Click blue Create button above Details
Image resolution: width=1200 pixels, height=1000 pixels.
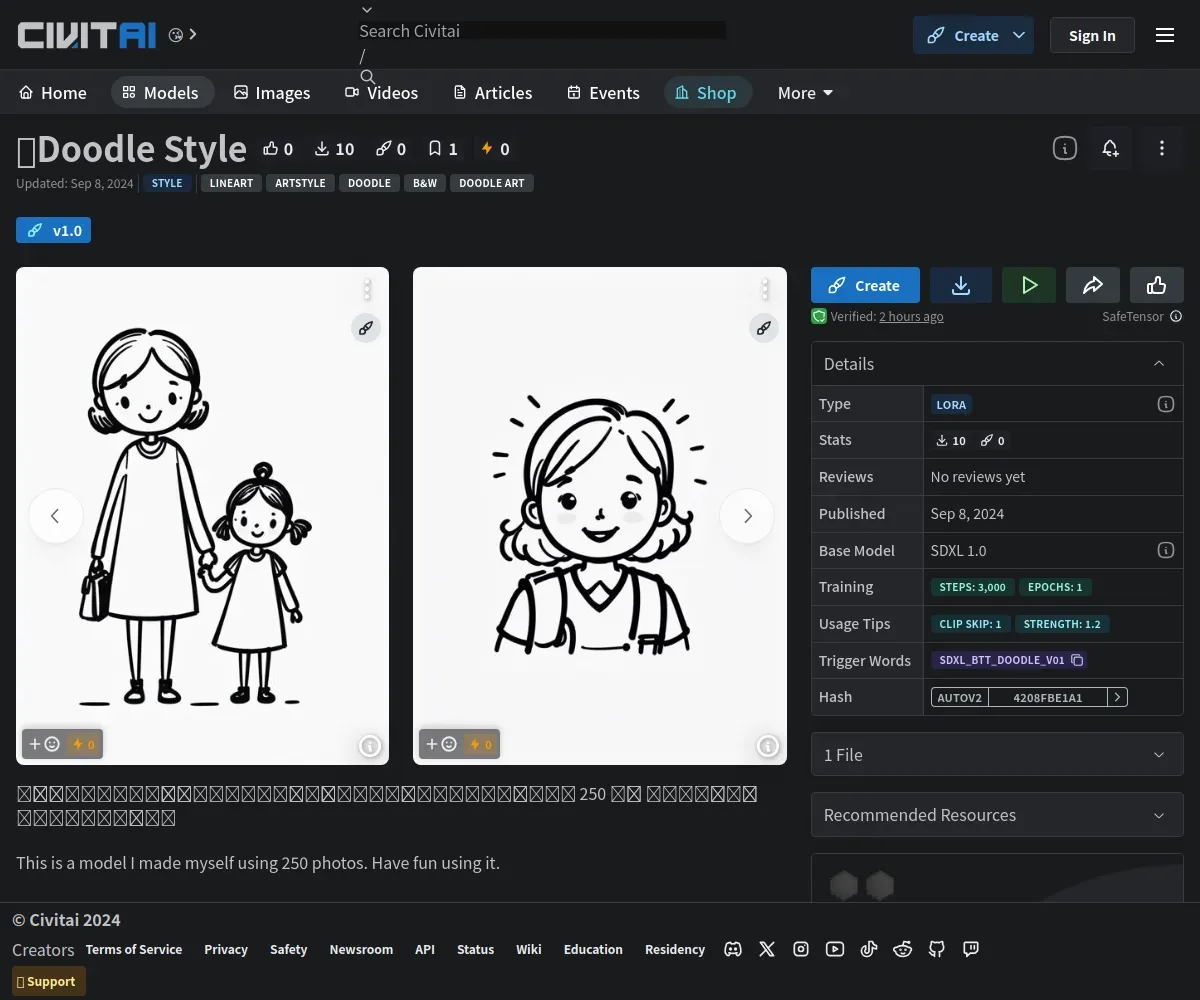coord(865,285)
